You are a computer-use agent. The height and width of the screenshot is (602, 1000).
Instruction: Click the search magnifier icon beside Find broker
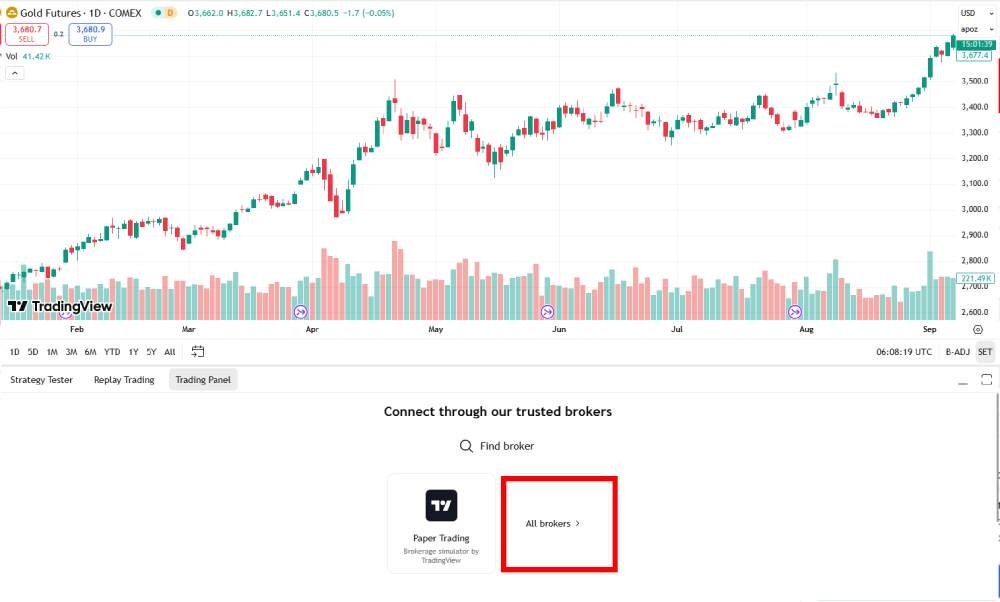[466, 446]
